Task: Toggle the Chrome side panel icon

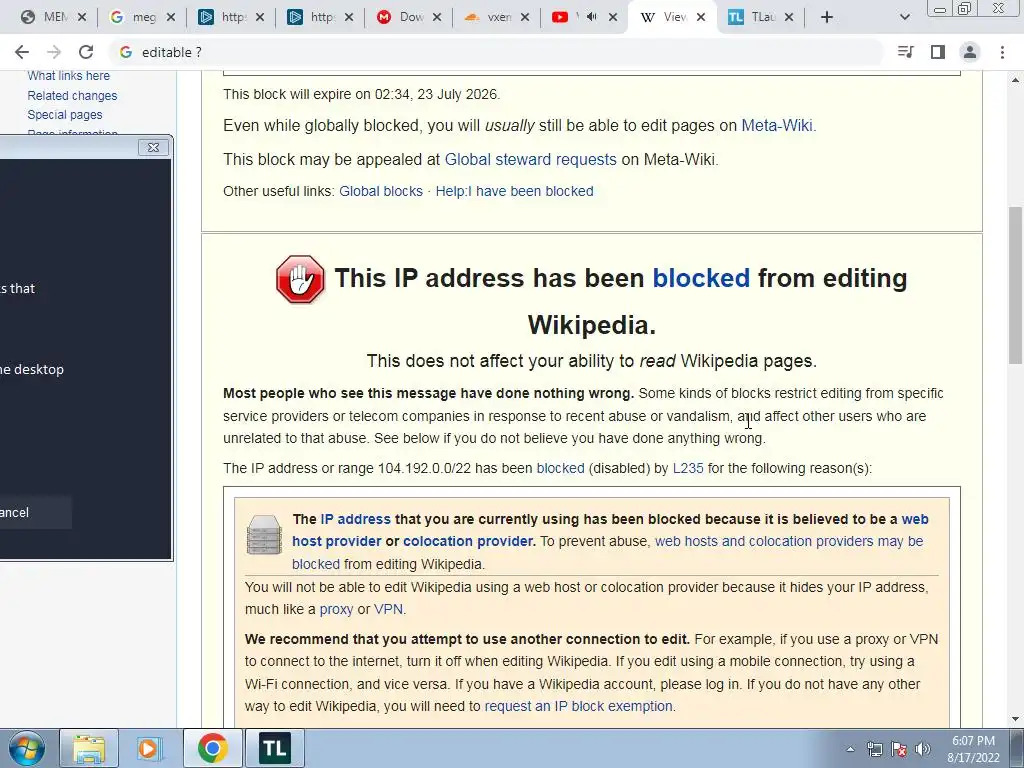Action: 938,52
